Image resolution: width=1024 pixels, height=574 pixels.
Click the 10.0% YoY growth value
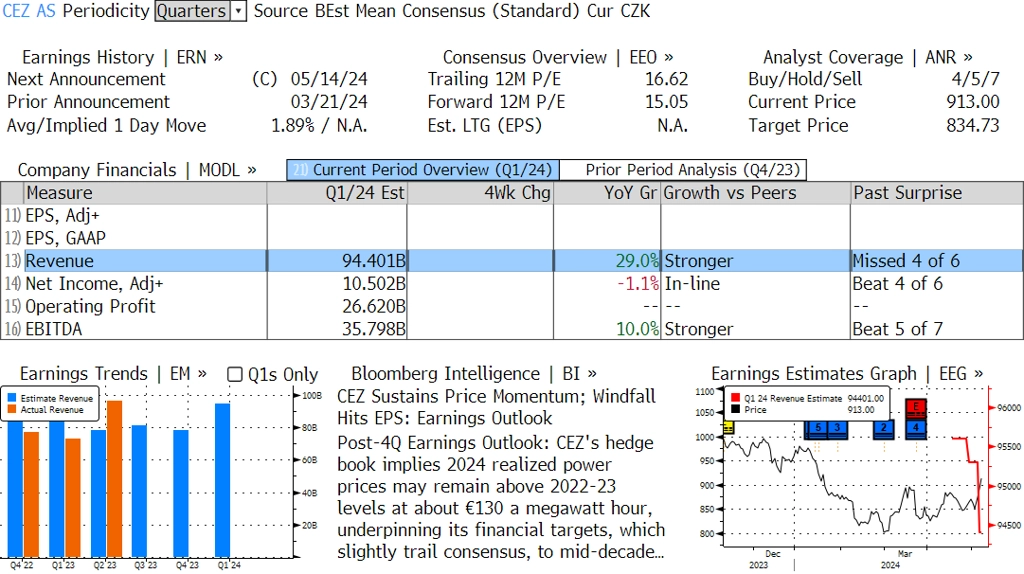click(x=637, y=329)
